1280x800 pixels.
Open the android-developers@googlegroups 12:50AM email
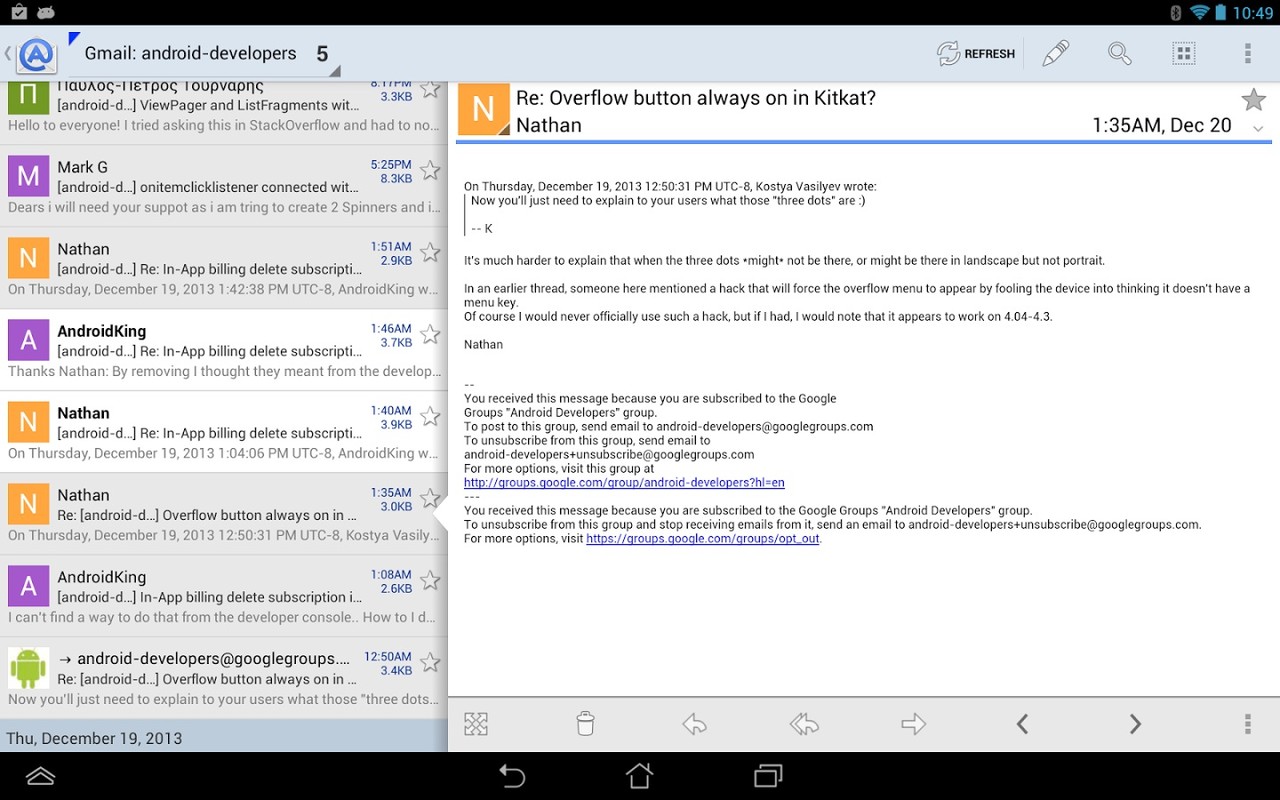[x=224, y=678]
